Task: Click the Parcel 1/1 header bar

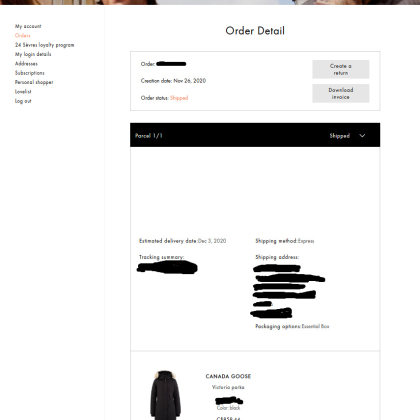Action: [255, 135]
